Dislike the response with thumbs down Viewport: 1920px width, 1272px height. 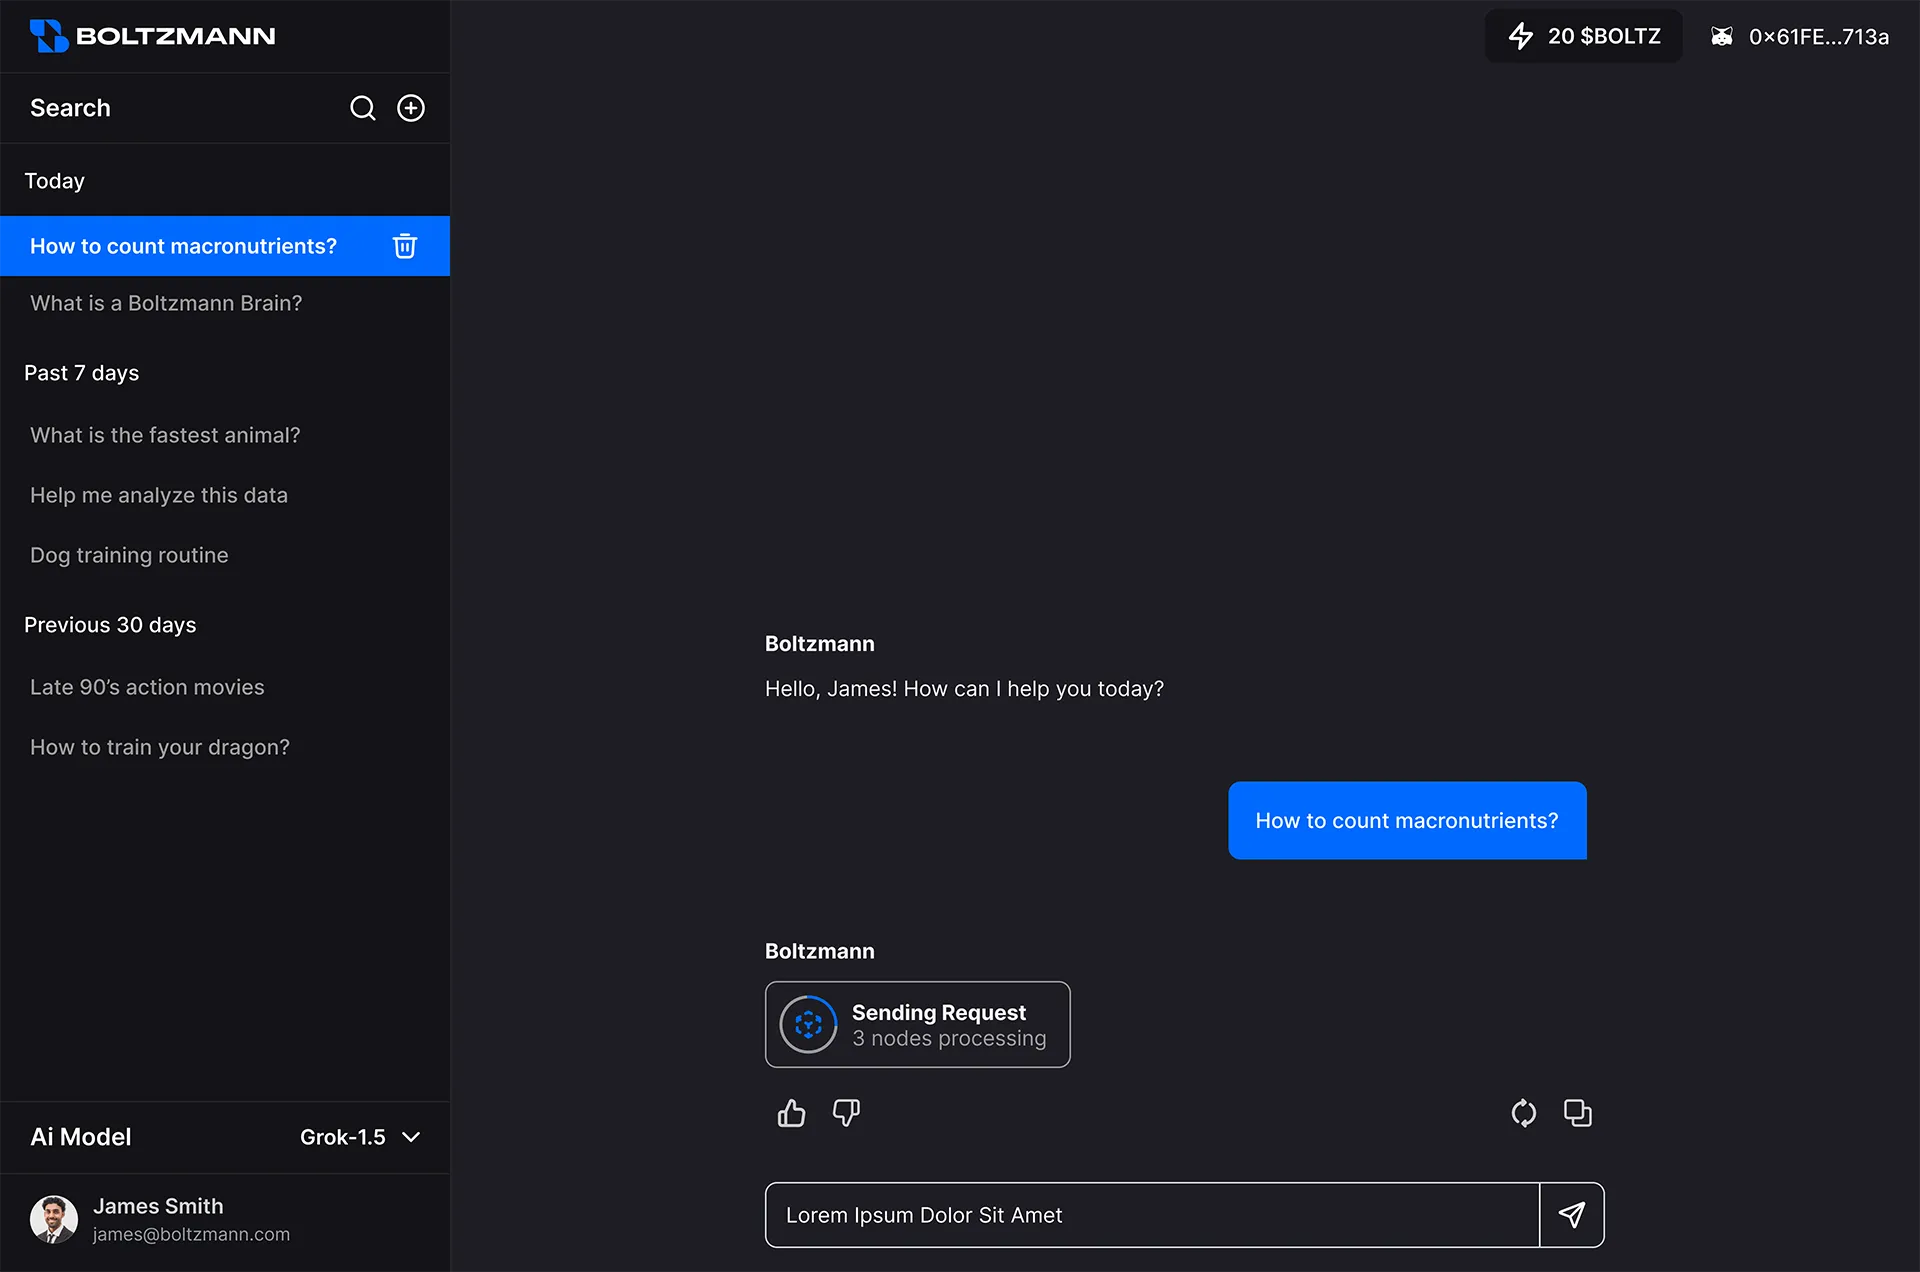click(x=846, y=1113)
